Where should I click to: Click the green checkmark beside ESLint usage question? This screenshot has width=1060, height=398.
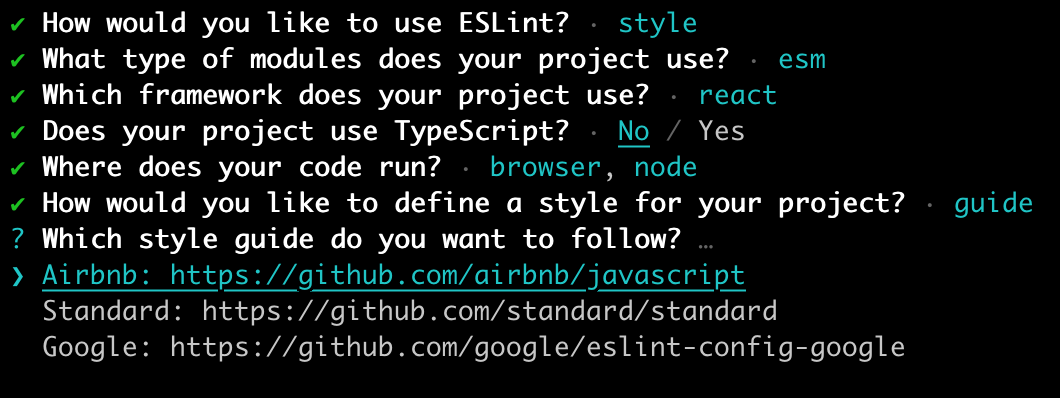(18, 24)
